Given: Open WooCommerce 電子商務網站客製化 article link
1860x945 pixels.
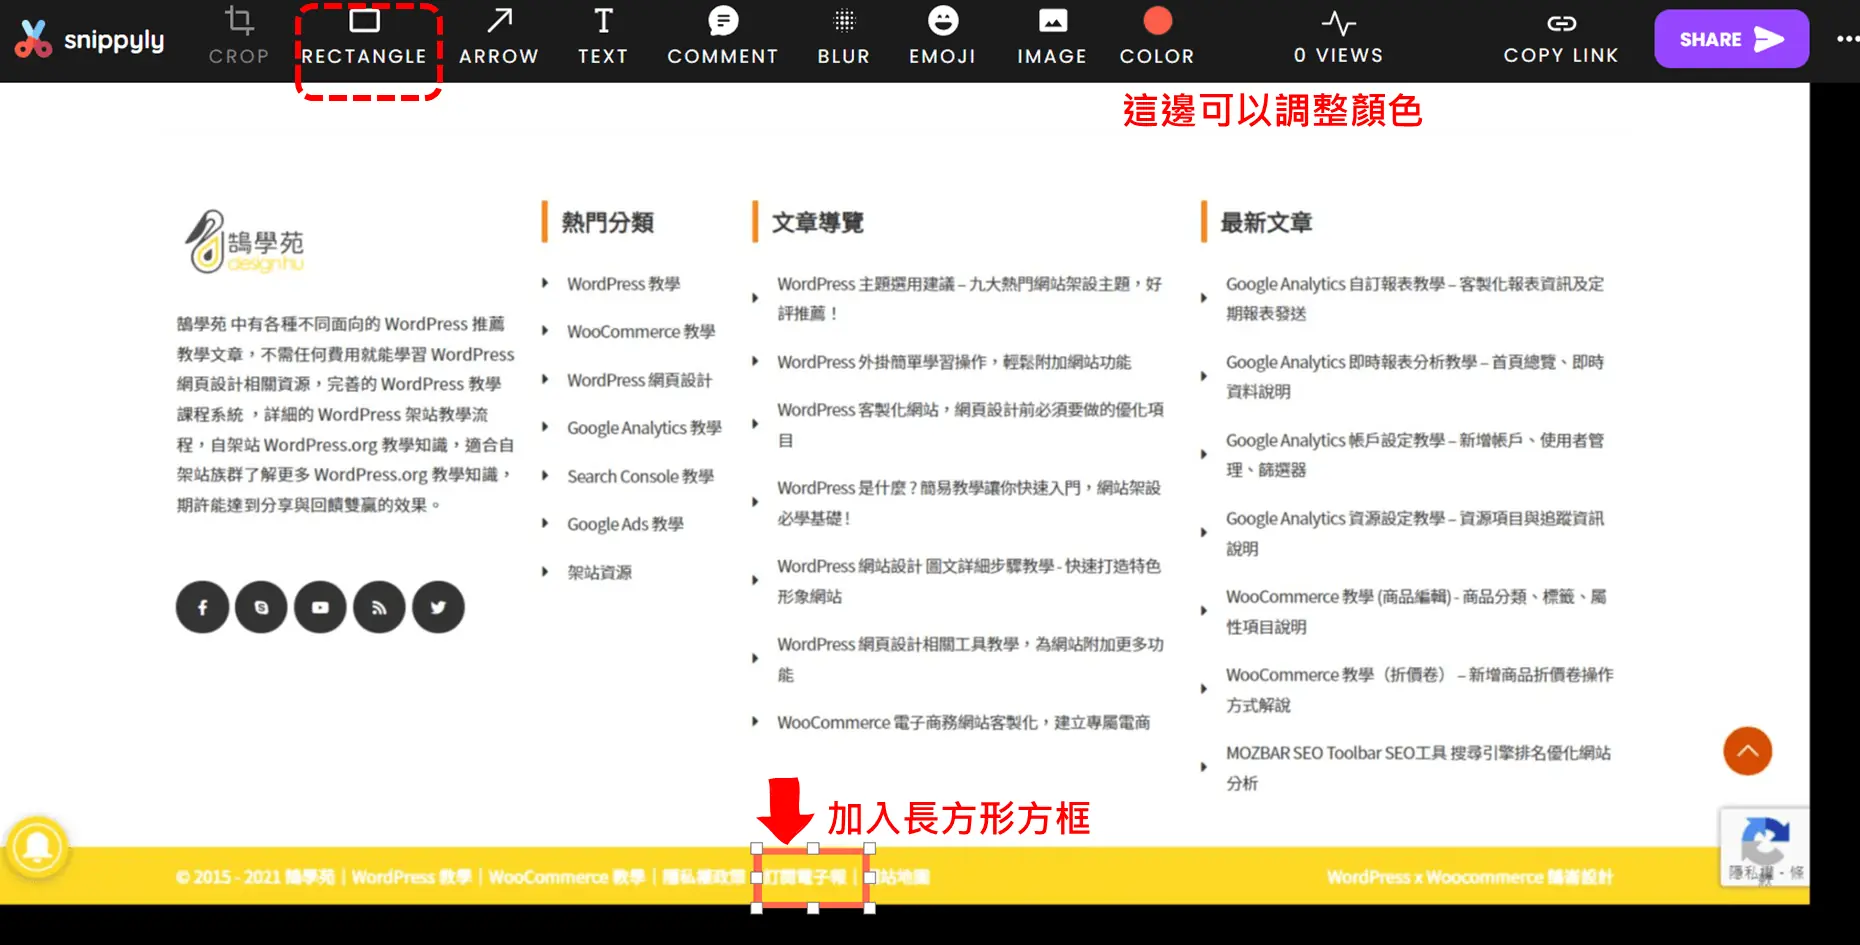Looking at the screenshot, I should (x=964, y=722).
